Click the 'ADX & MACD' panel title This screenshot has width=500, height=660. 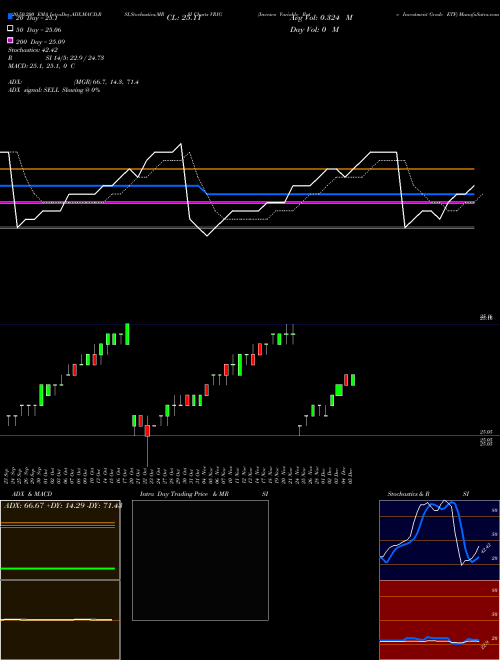point(32,494)
